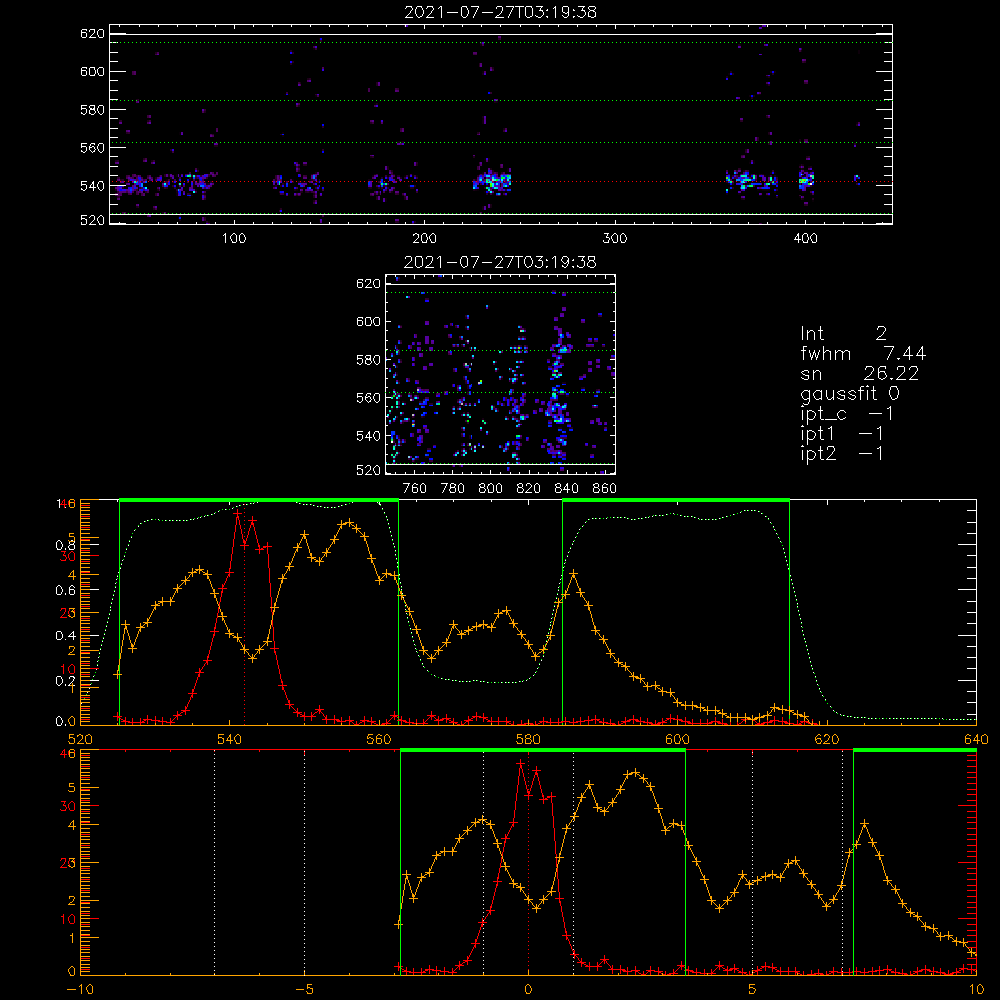Click y-axis label 0.8 on profile plot
Screen dimensions: 1000x1000
pyautogui.click(x=65, y=545)
